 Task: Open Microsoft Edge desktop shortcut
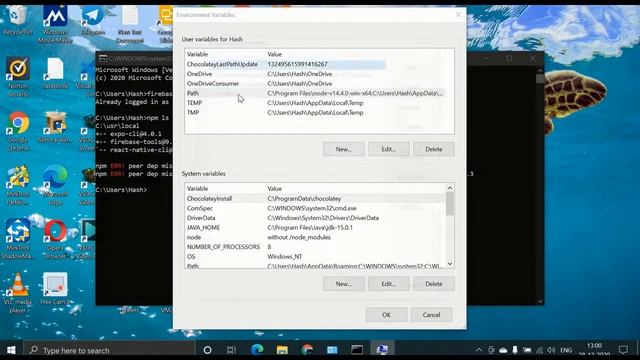[x=55, y=185]
